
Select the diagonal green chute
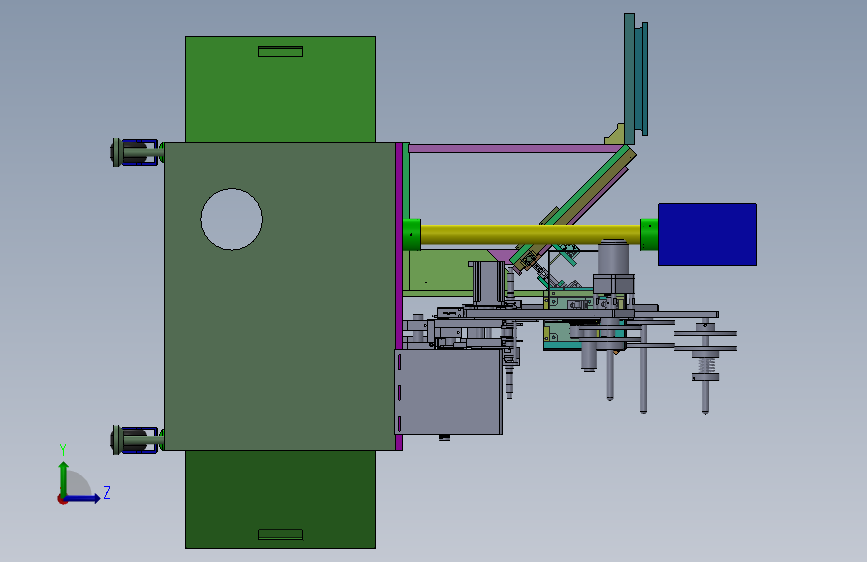click(x=575, y=204)
